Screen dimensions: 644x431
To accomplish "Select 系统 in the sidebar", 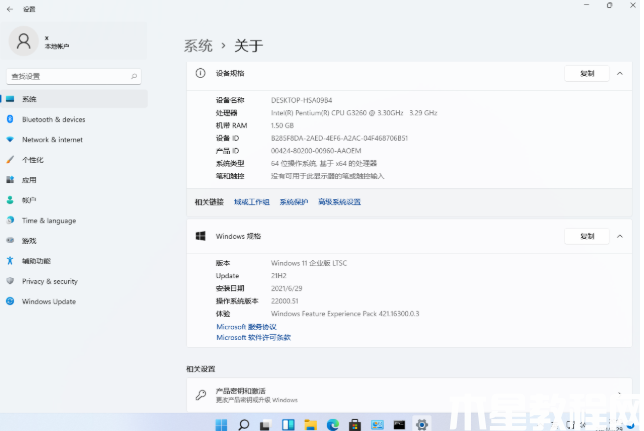I will point(74,99).
